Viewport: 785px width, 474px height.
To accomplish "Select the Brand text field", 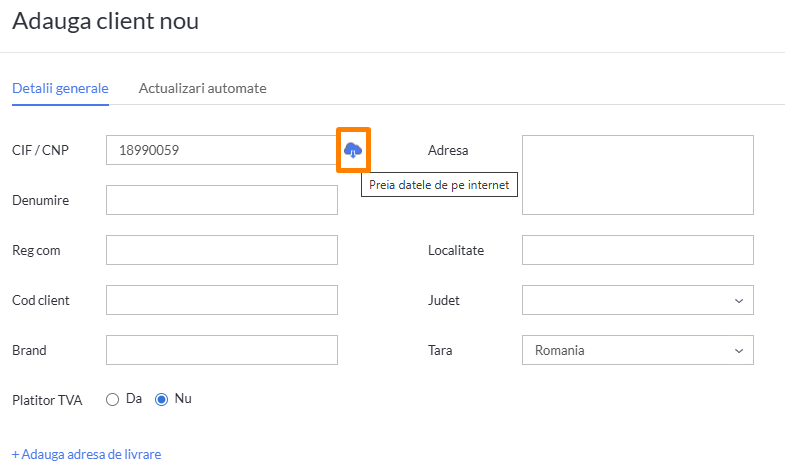I will [x=221, y=350].
